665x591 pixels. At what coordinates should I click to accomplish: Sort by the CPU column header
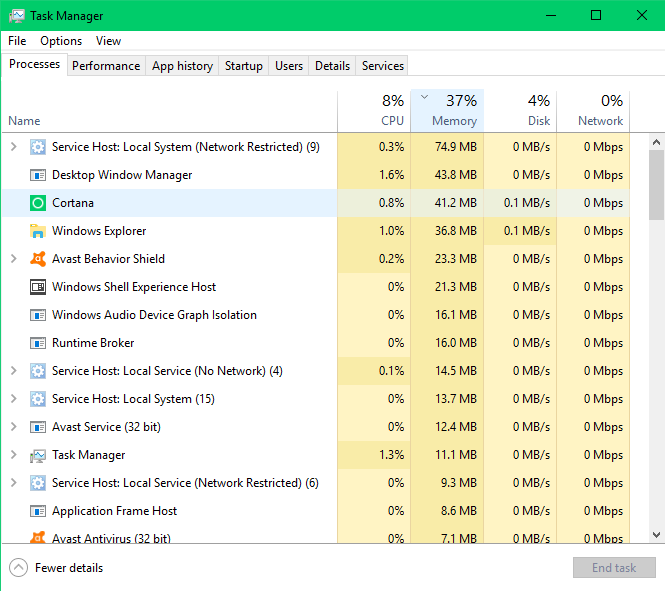click(374, 111)
